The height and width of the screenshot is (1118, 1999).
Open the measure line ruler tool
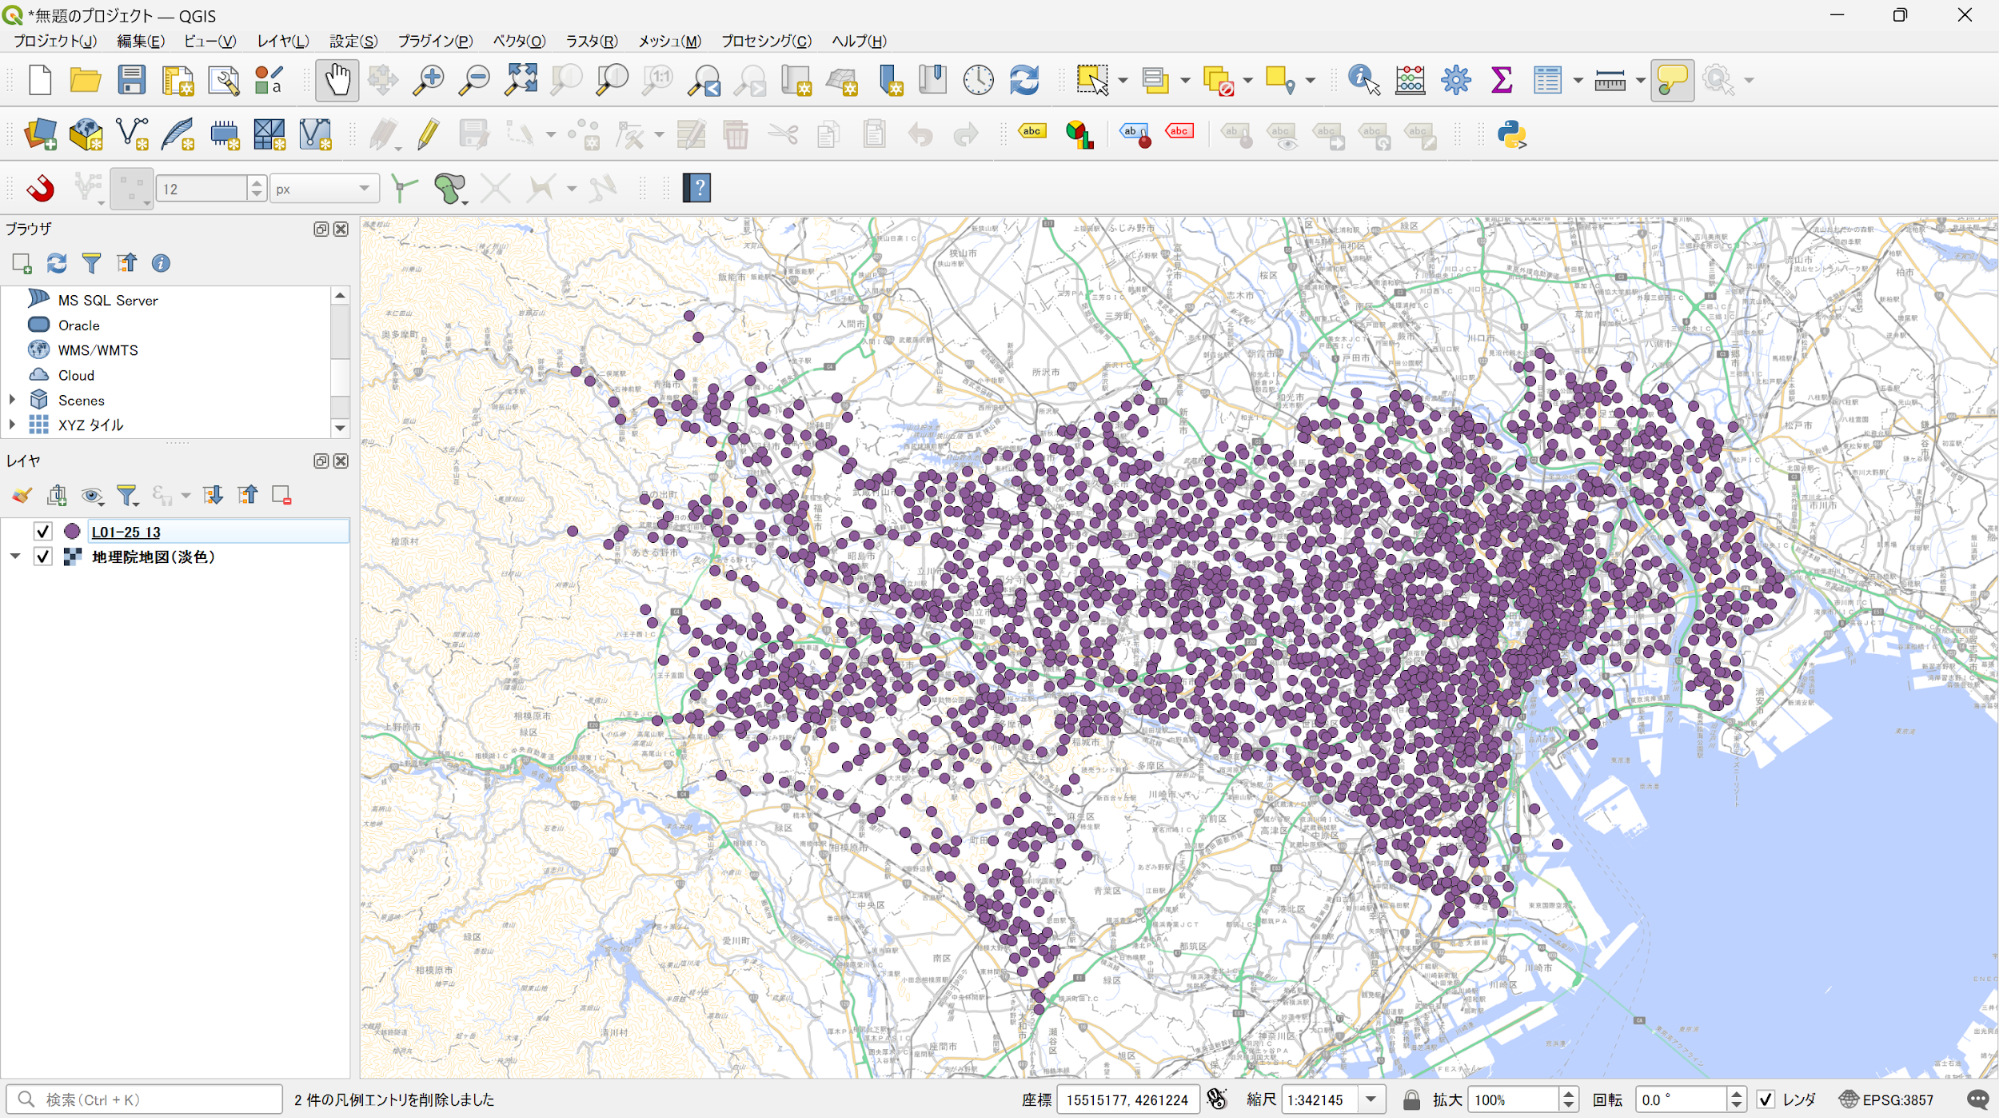(x=1609, y=80)
